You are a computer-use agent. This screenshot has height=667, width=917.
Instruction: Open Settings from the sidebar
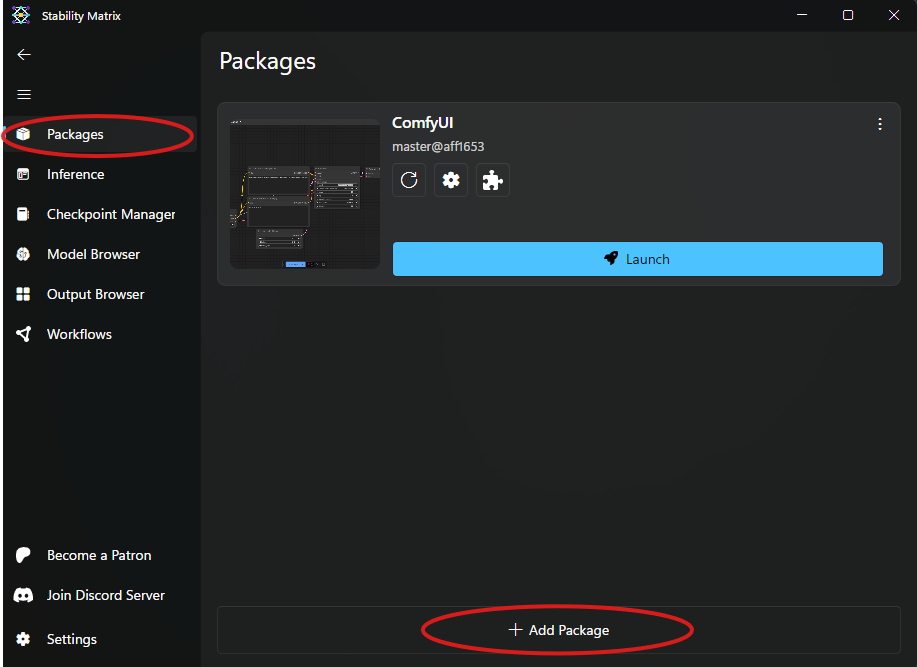pyautogui.click(x=101, y=639)
